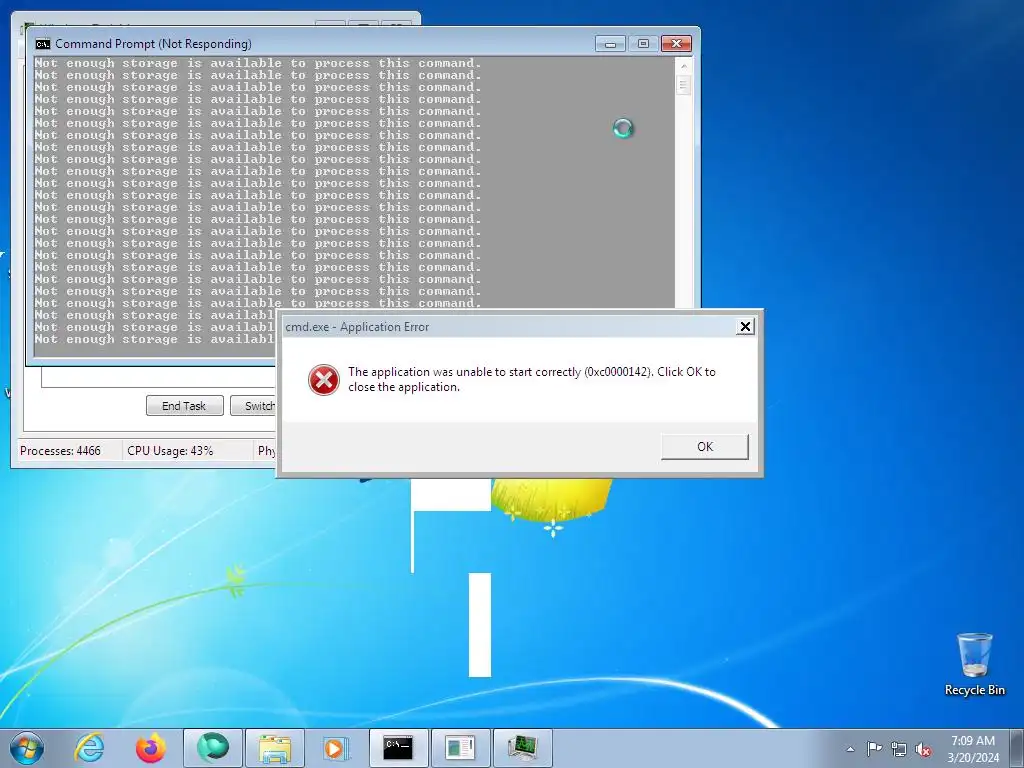Click the Command Prompt vertical scrollbar thumb

pyautogui.click(x=684, y=86)
